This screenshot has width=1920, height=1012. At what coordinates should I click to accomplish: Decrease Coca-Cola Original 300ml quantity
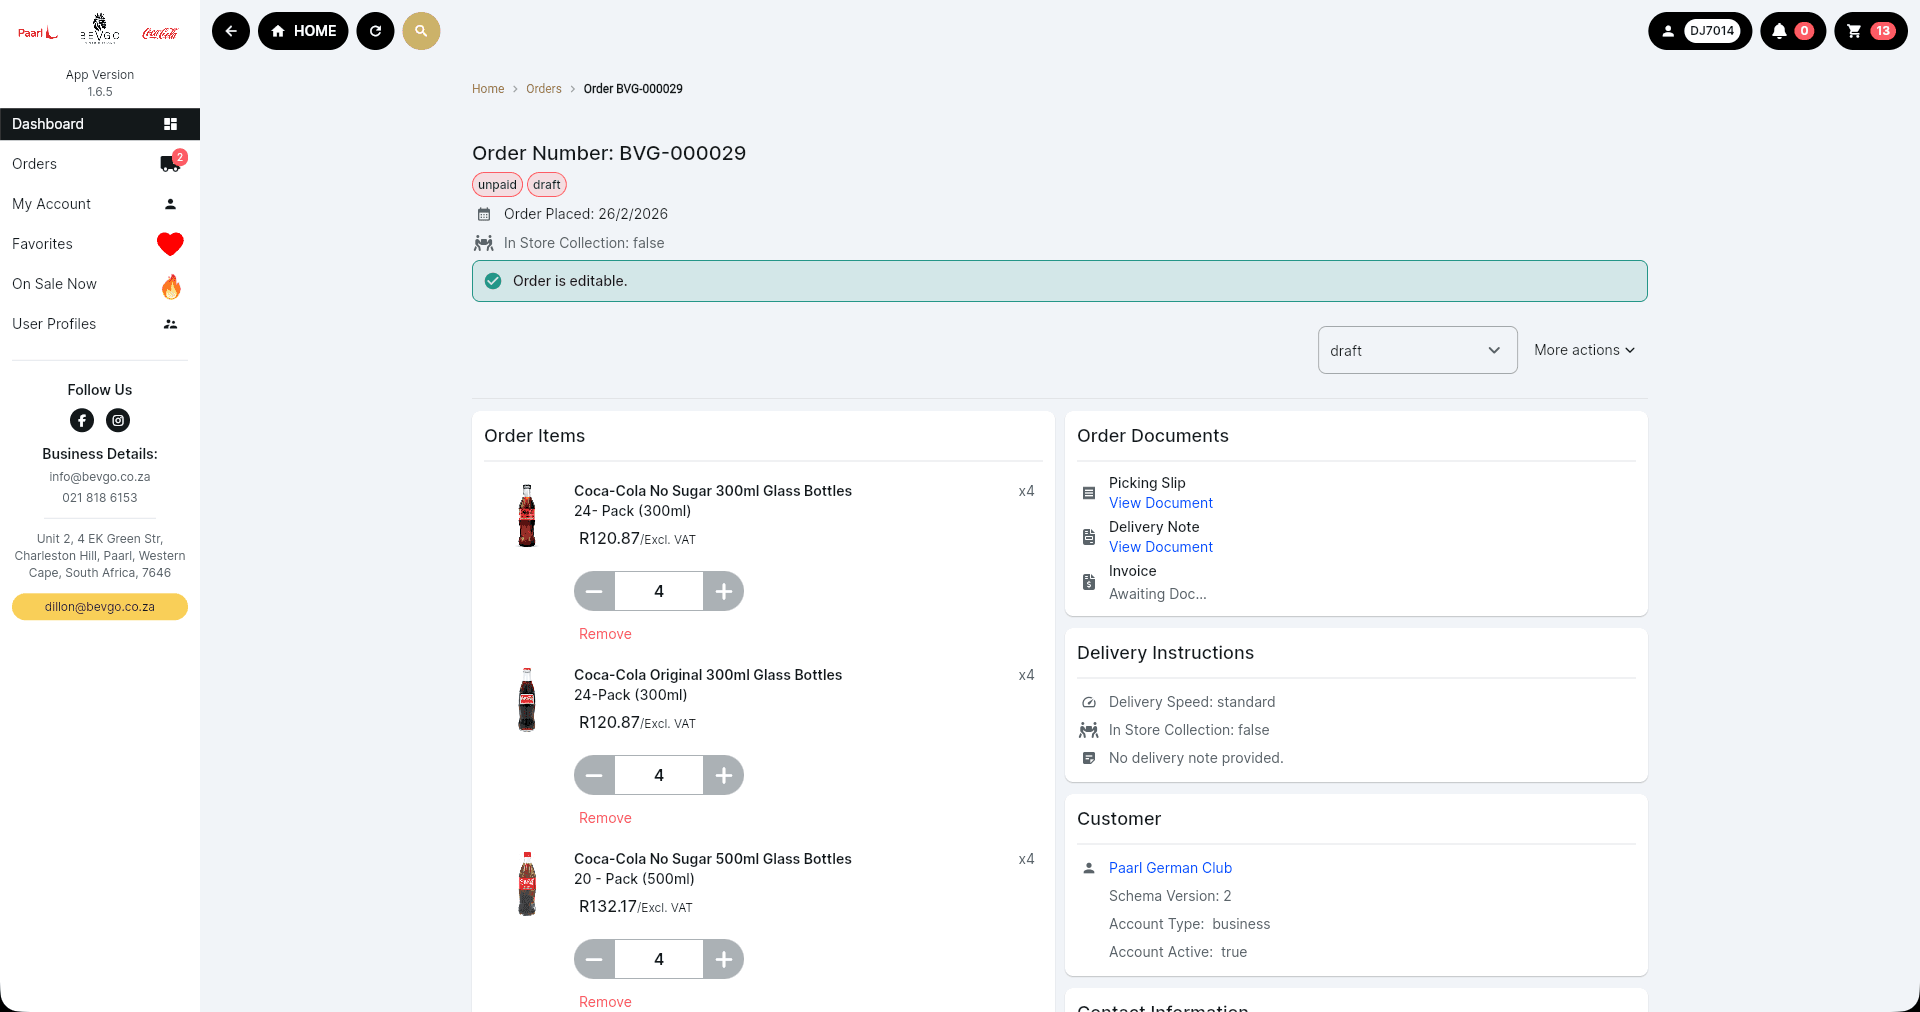pos(594,775)
